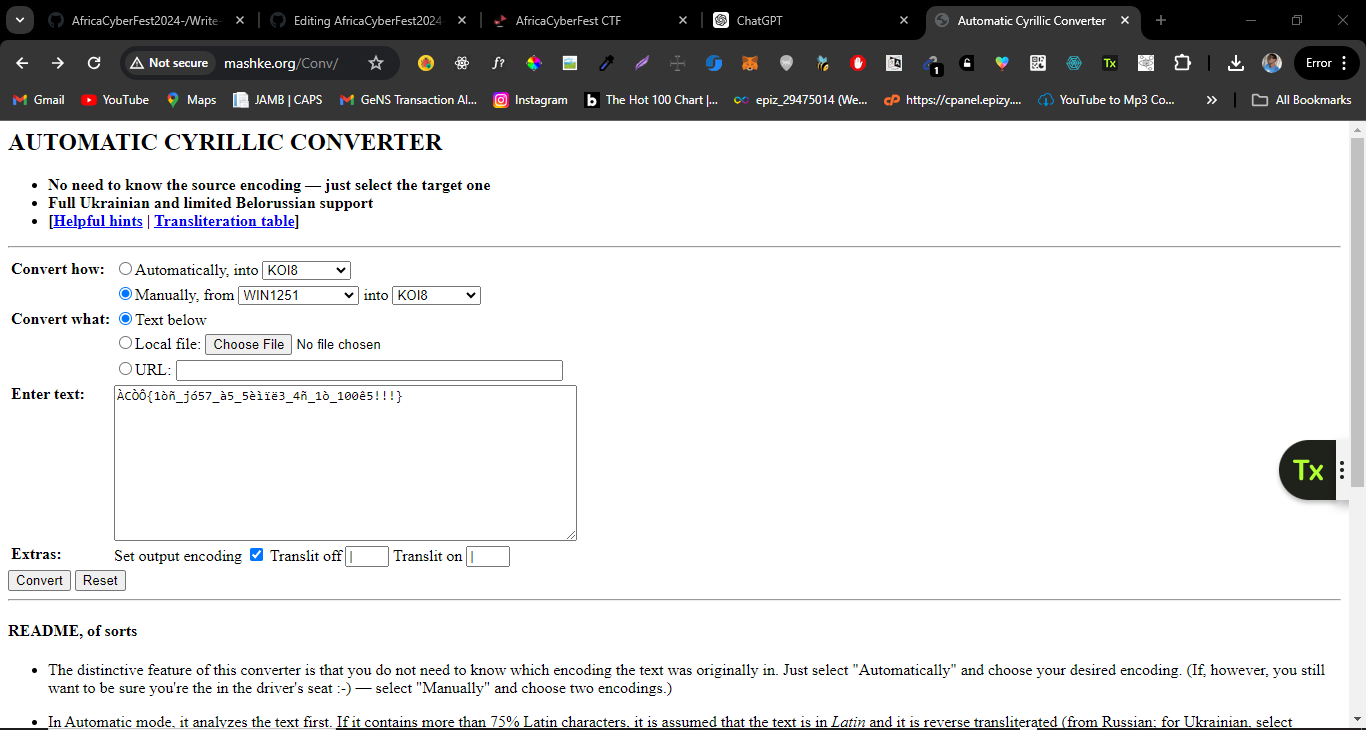Image resolution: width=1366 pixels, height=730 pixels.
Task: Open the WIN1251 source encoding dropdown
Action: pyautogui.click(x=298, y=295)
